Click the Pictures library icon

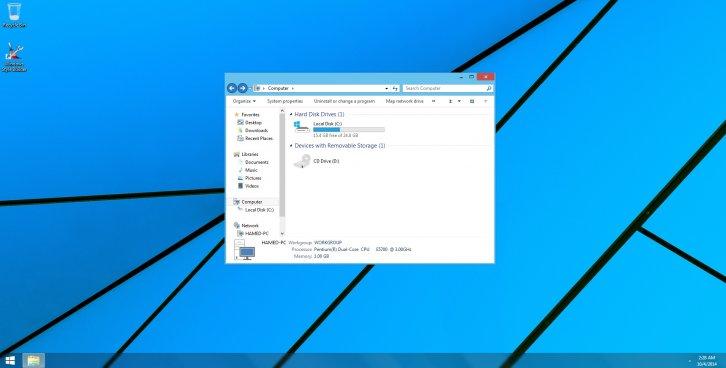[240, 178]
